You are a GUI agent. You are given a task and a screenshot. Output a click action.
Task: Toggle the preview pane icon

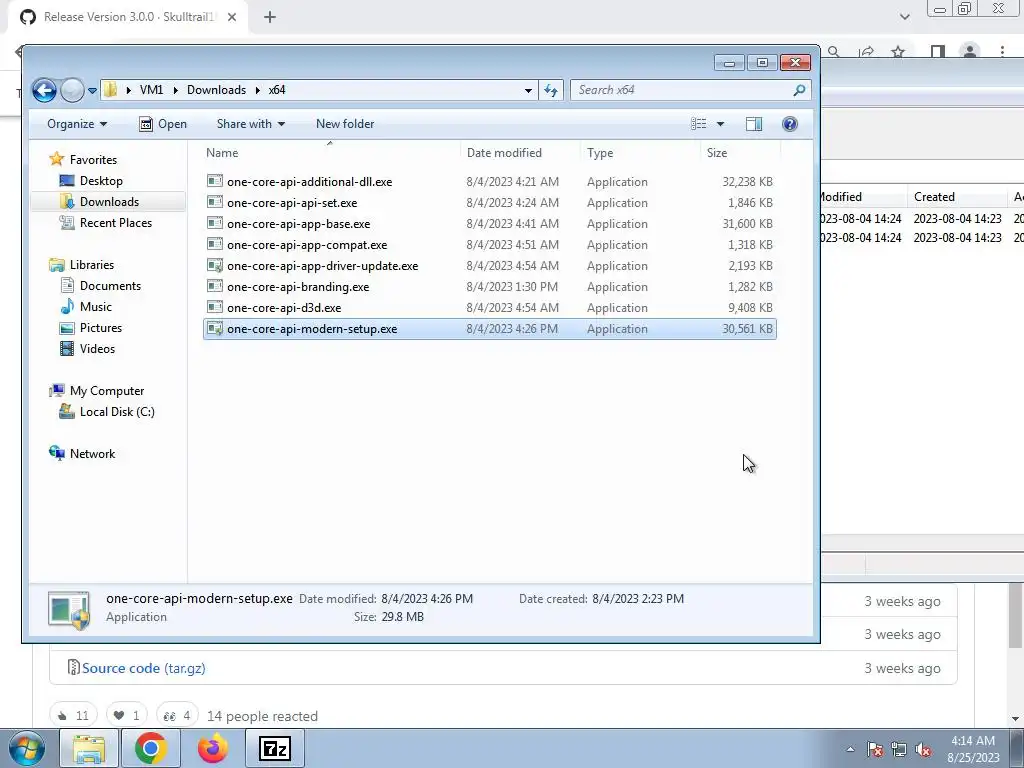[754, 124]
